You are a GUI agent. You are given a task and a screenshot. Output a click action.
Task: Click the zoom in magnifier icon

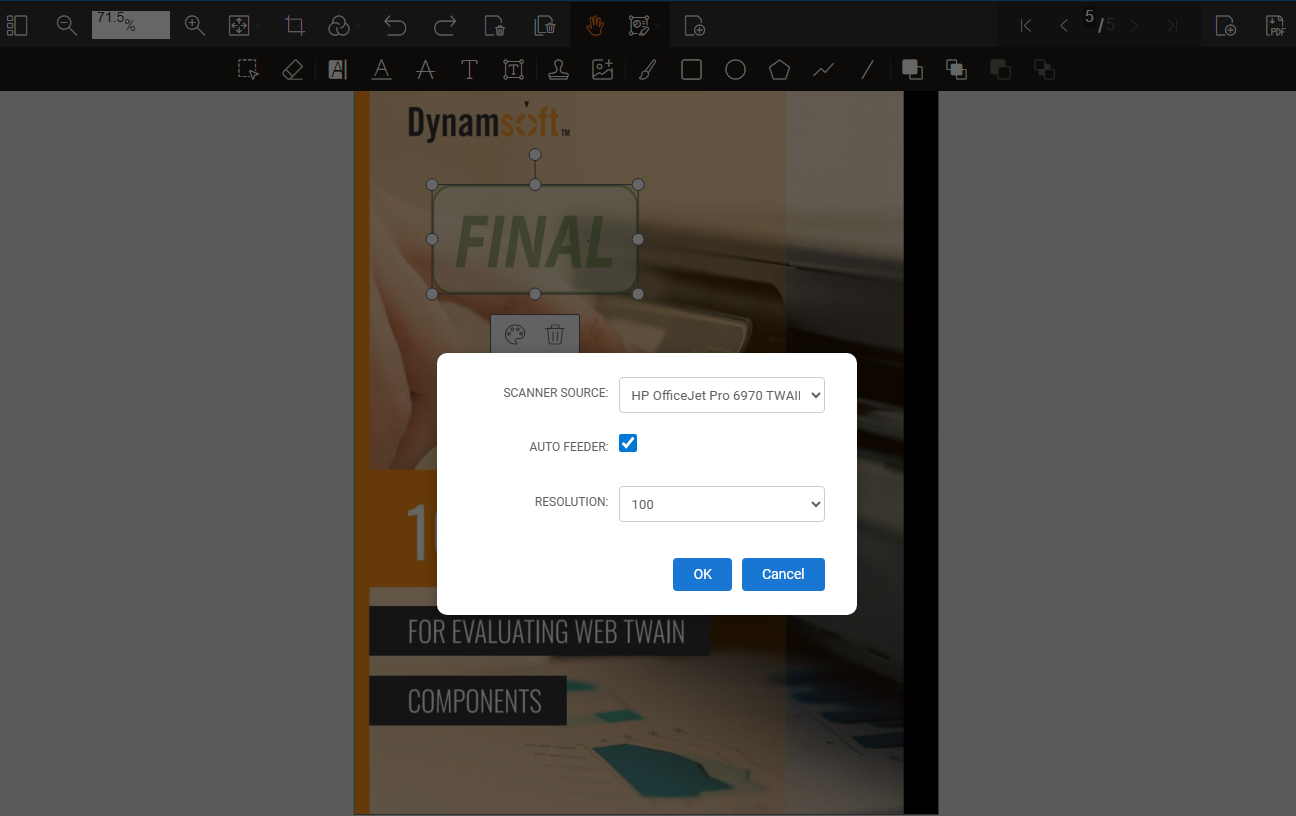coord(195,26)
